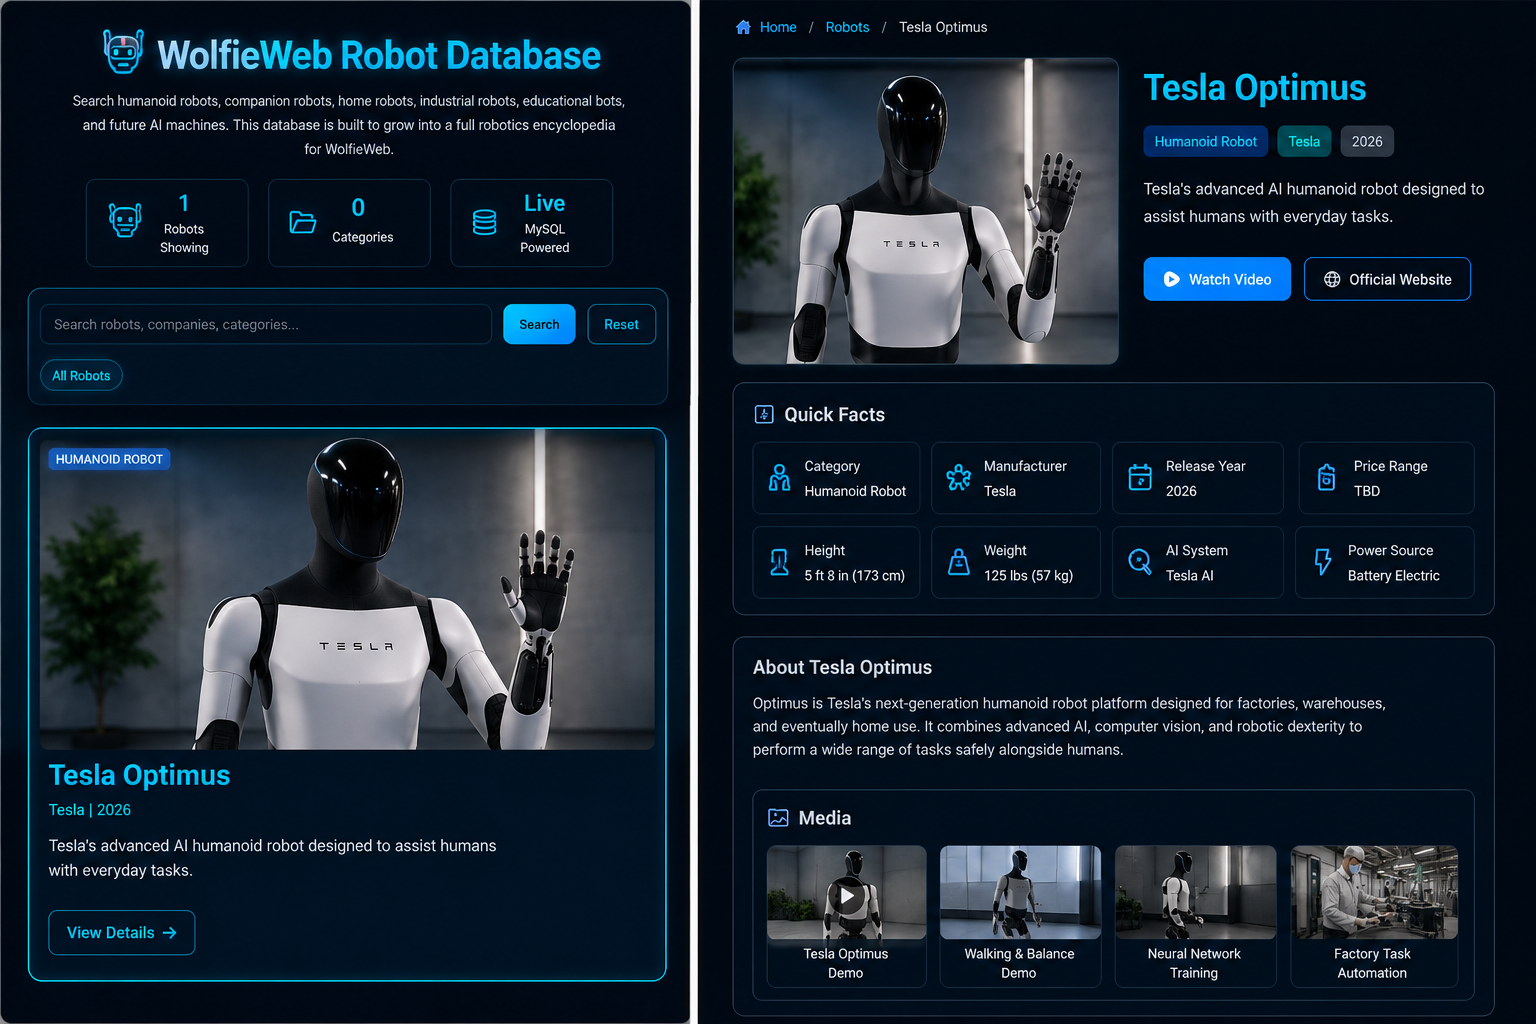This screenshot has height=1024, width=1536.
Task: Click the Weight icon in Quick Facts
Action: pyautogui.click(x=959, y=562)
